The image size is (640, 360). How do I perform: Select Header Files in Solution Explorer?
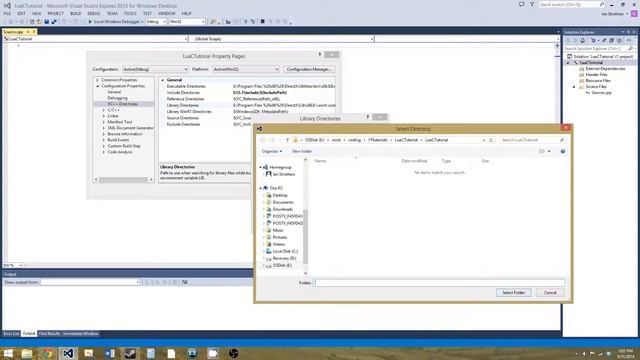pyautogui.click(x=596, y=75)
